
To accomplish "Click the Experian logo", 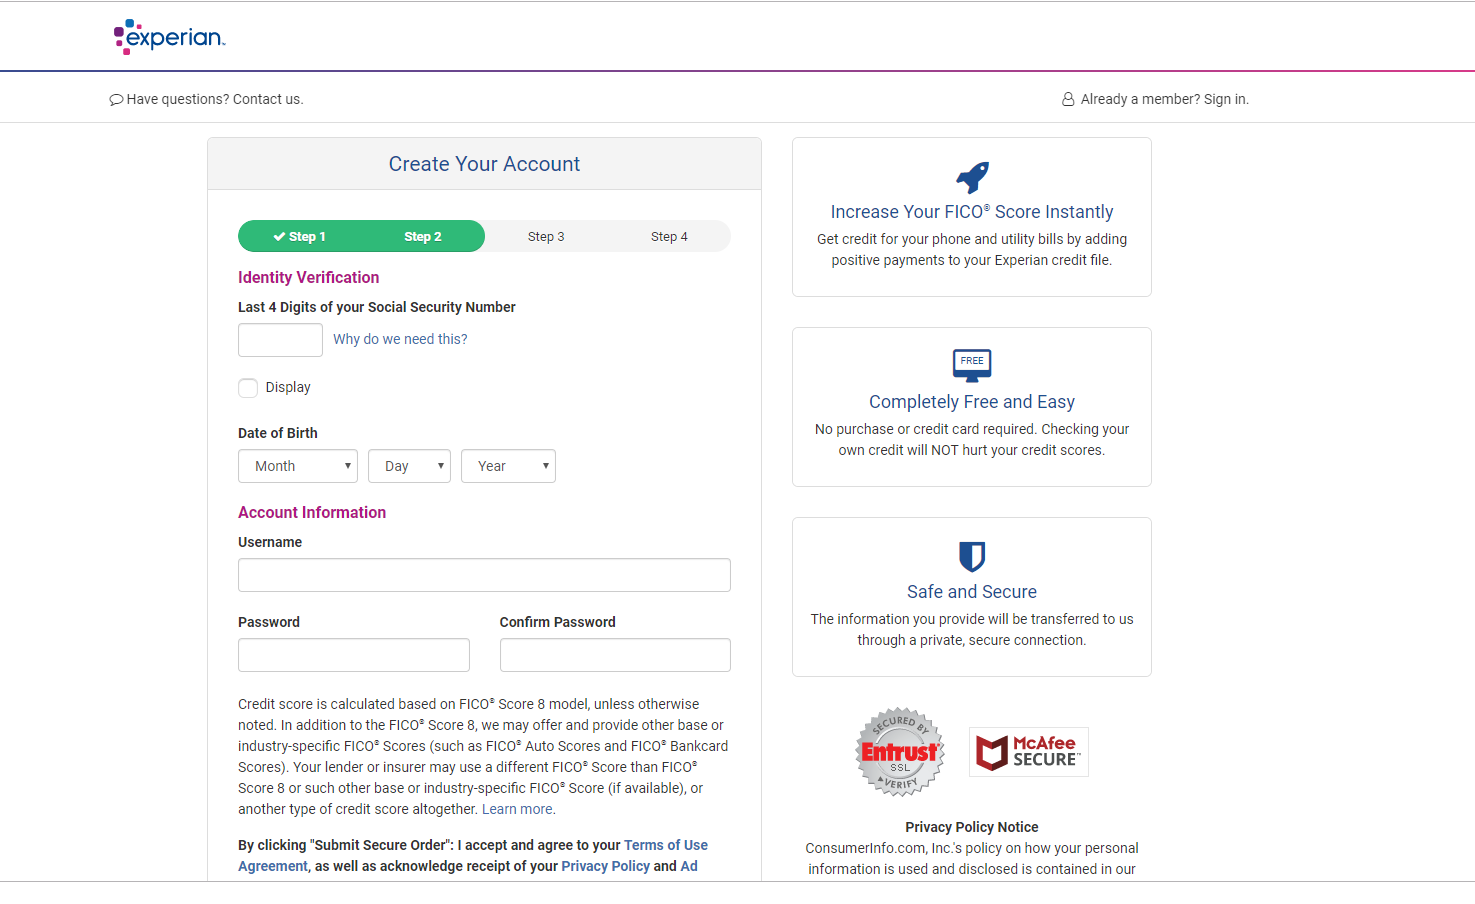I will click(x=169, y=36).
